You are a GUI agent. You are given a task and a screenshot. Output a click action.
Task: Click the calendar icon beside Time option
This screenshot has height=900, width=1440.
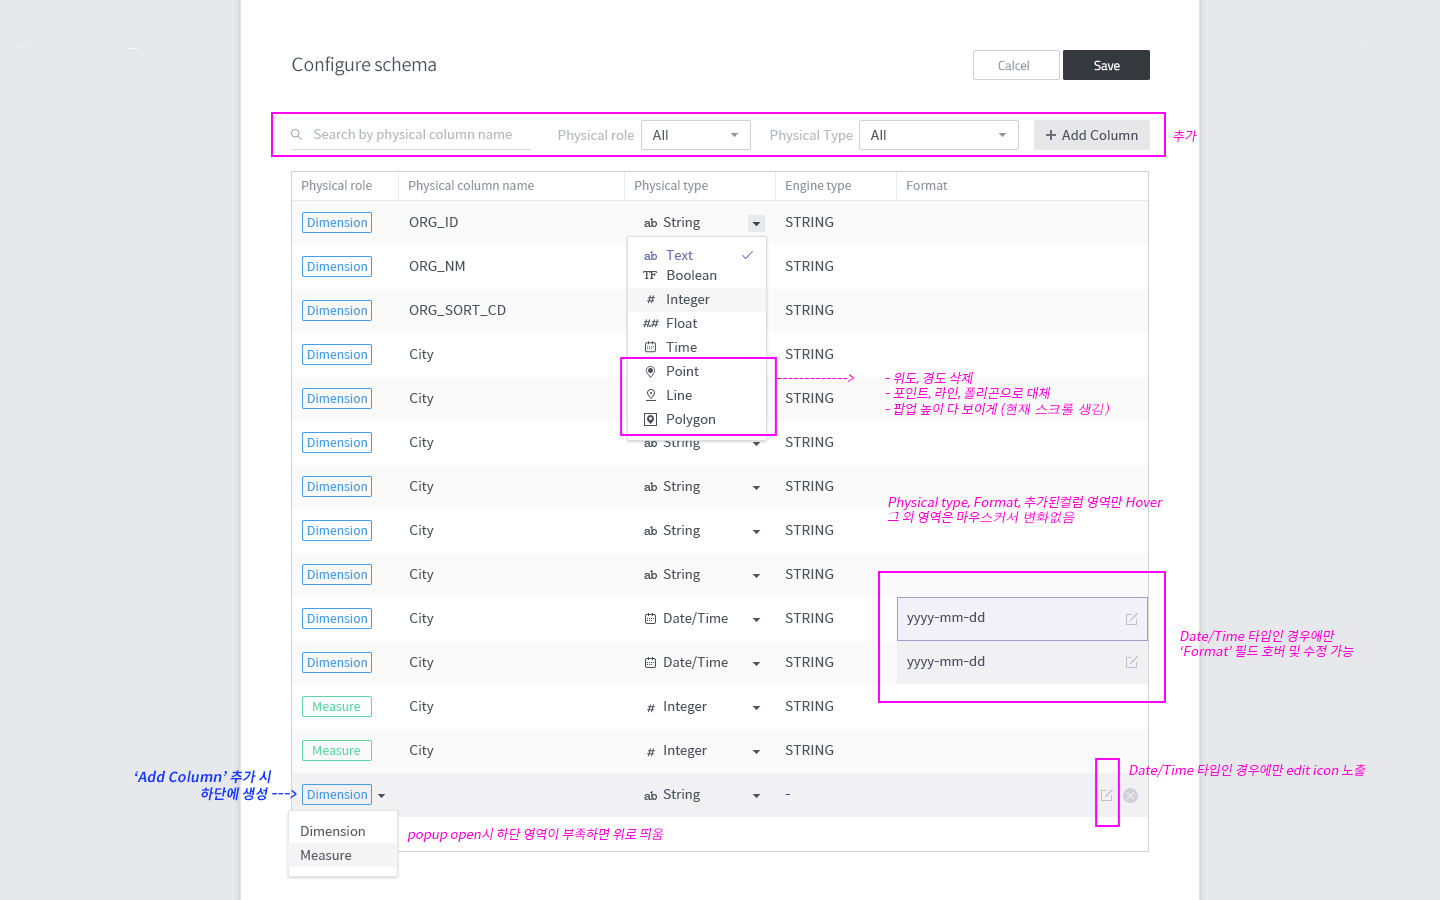point(650,347)
